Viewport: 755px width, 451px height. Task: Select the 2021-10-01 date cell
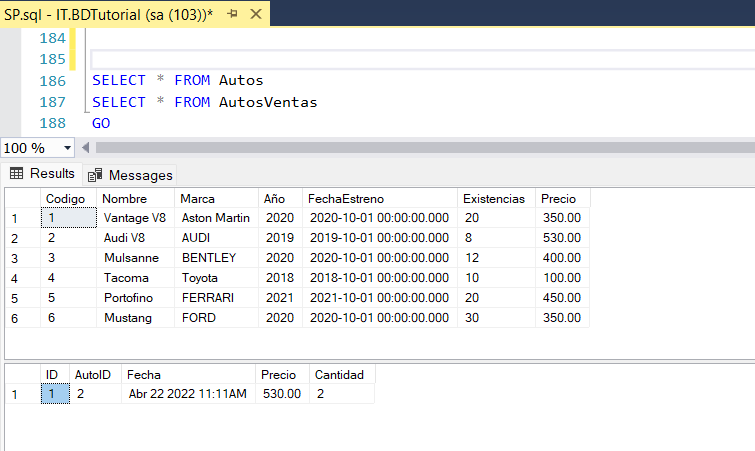point(380,298)
